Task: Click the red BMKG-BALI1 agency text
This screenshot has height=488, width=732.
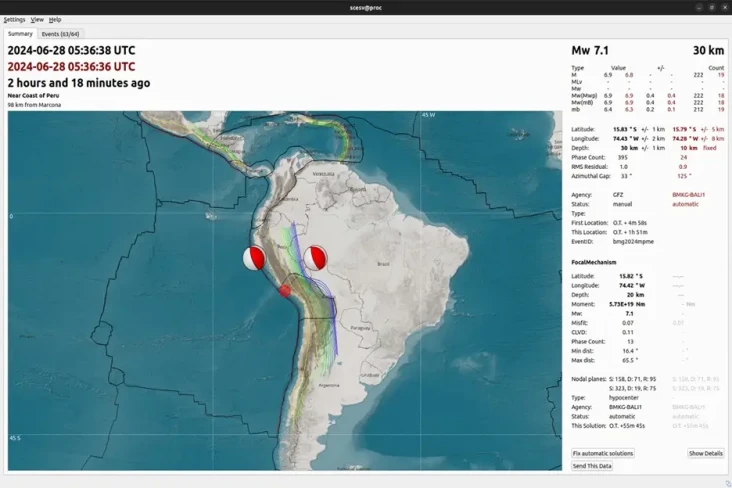Action: tap(689, 195)
